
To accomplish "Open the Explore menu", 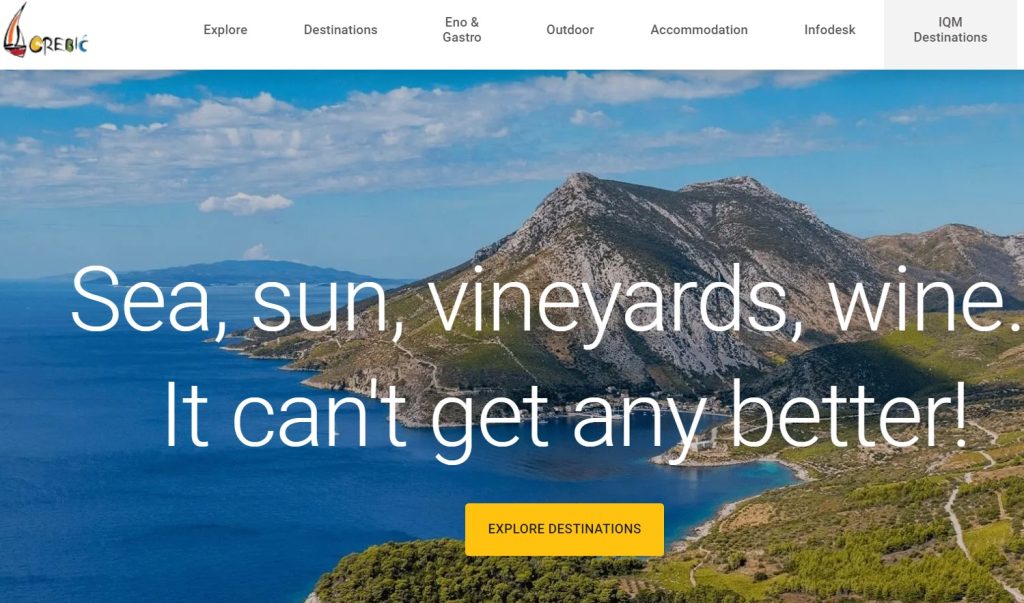I will [x=225, y=30].
